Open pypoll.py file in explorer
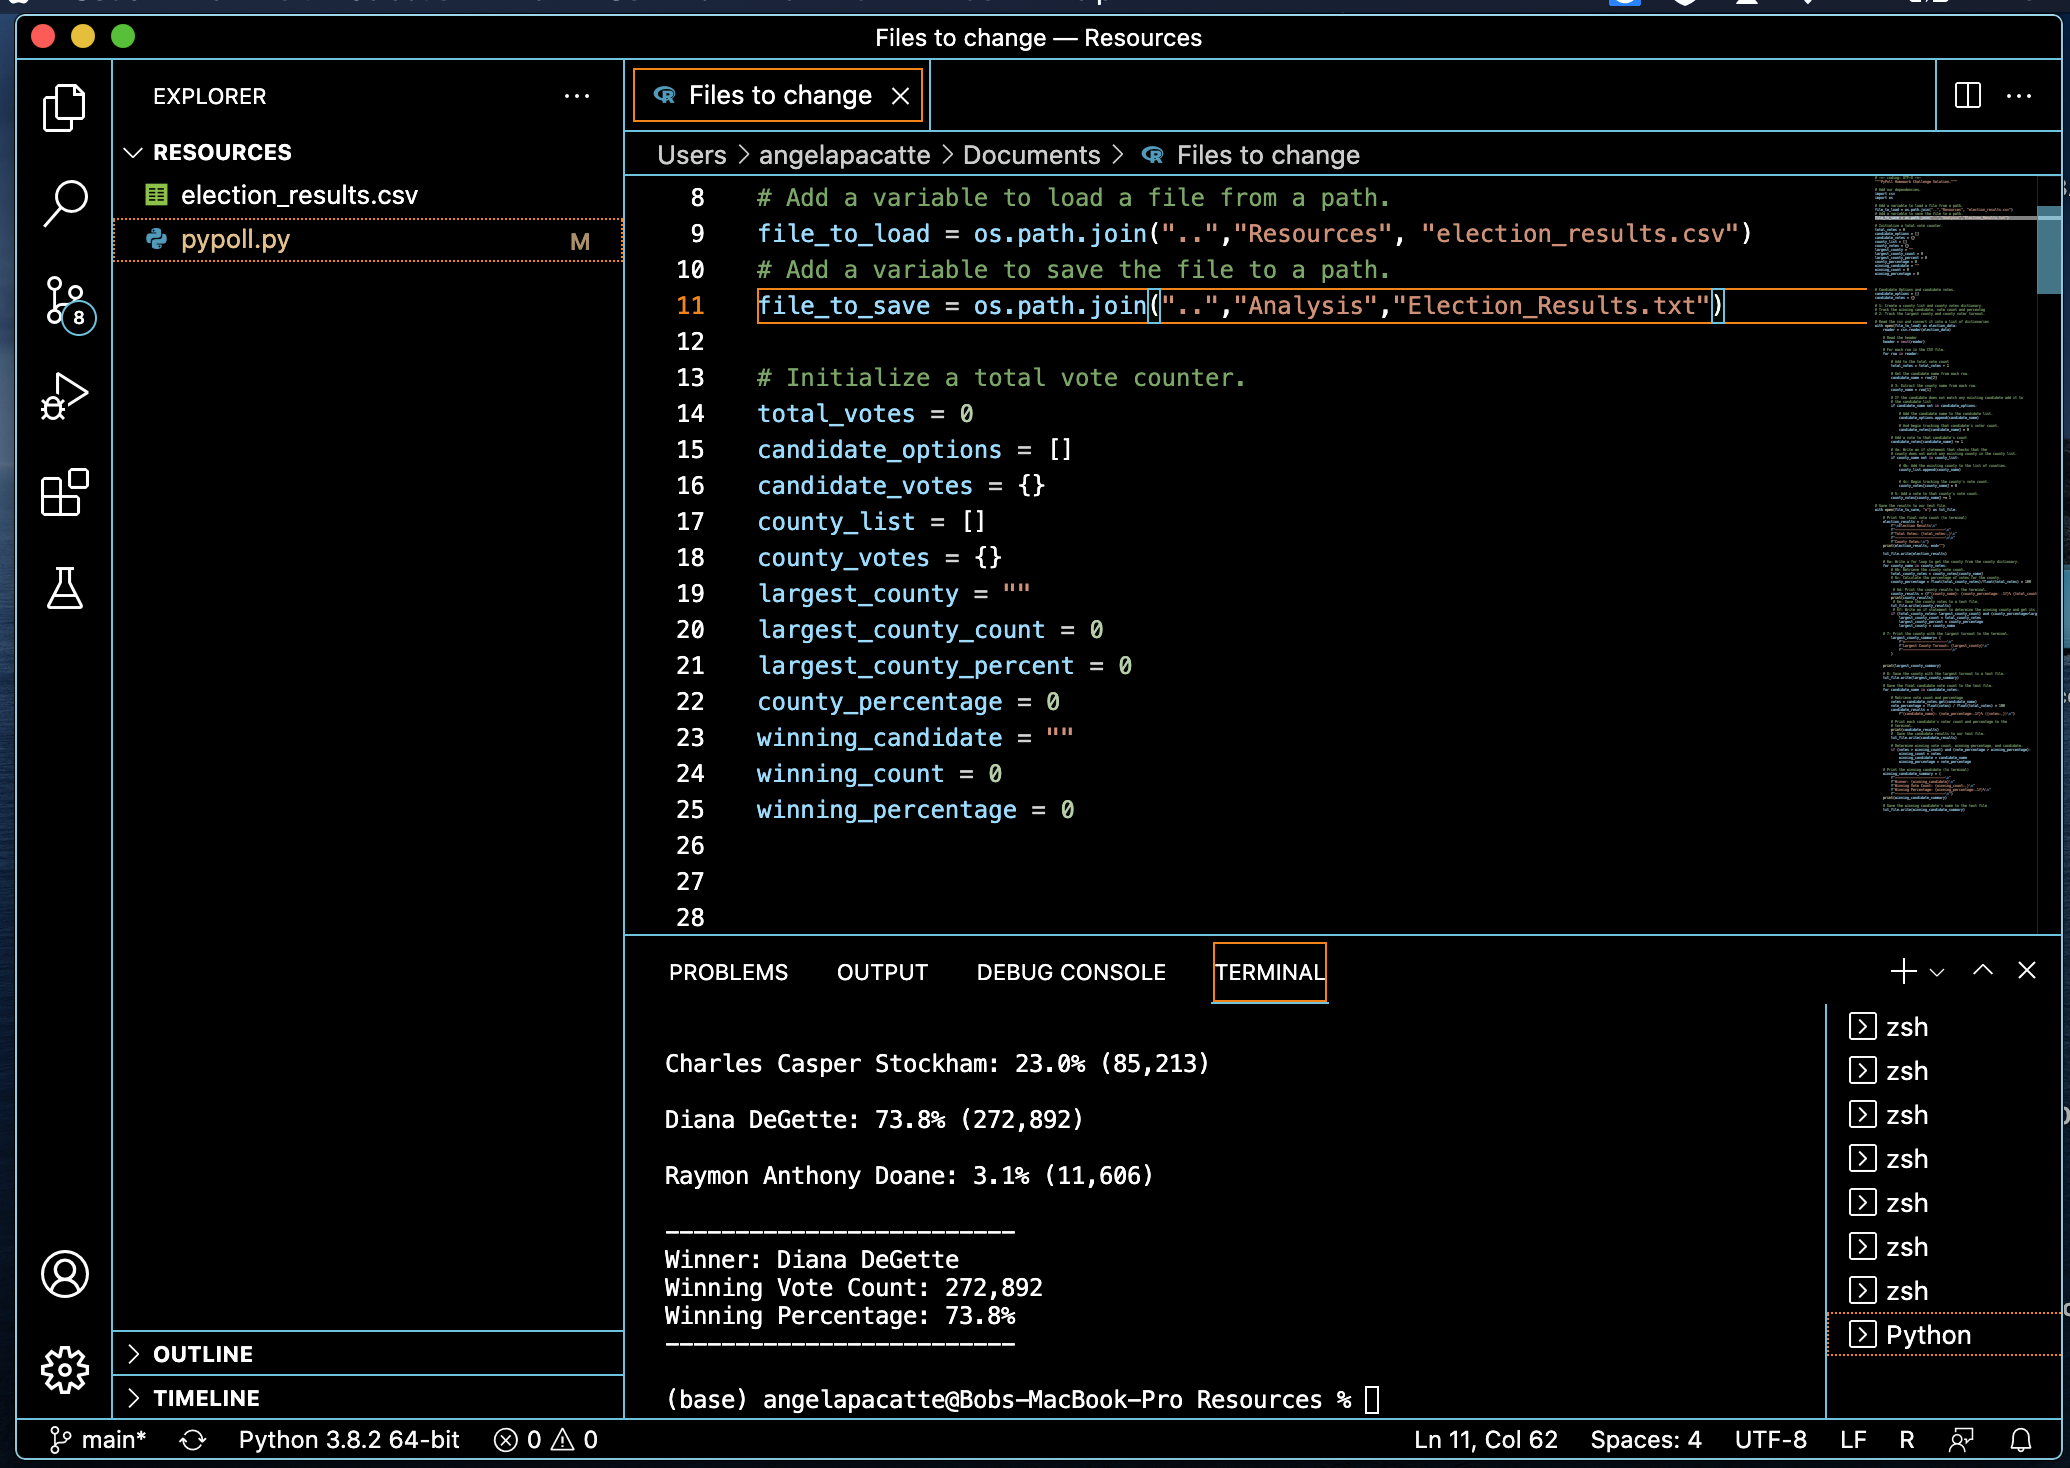 [368, 240]
